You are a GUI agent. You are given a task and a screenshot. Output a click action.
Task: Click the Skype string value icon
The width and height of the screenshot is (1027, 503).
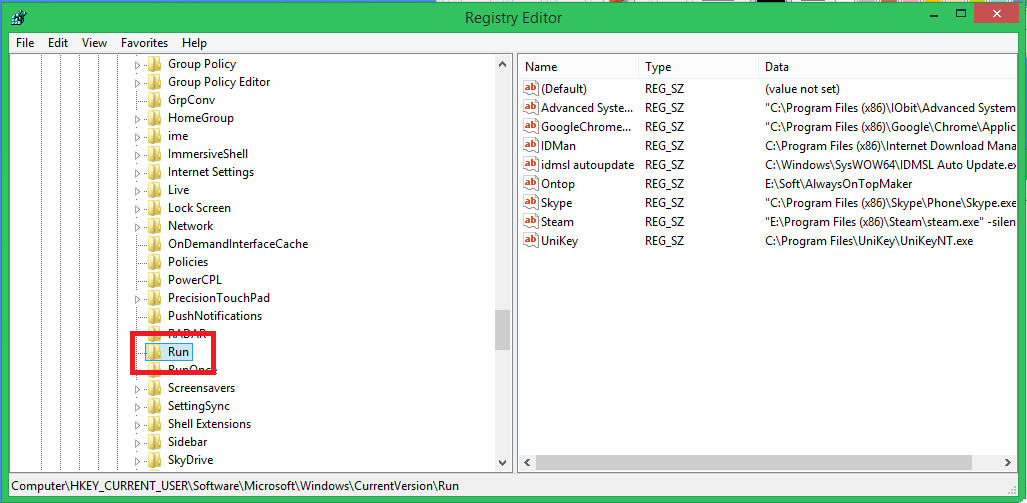click(531, 202)
